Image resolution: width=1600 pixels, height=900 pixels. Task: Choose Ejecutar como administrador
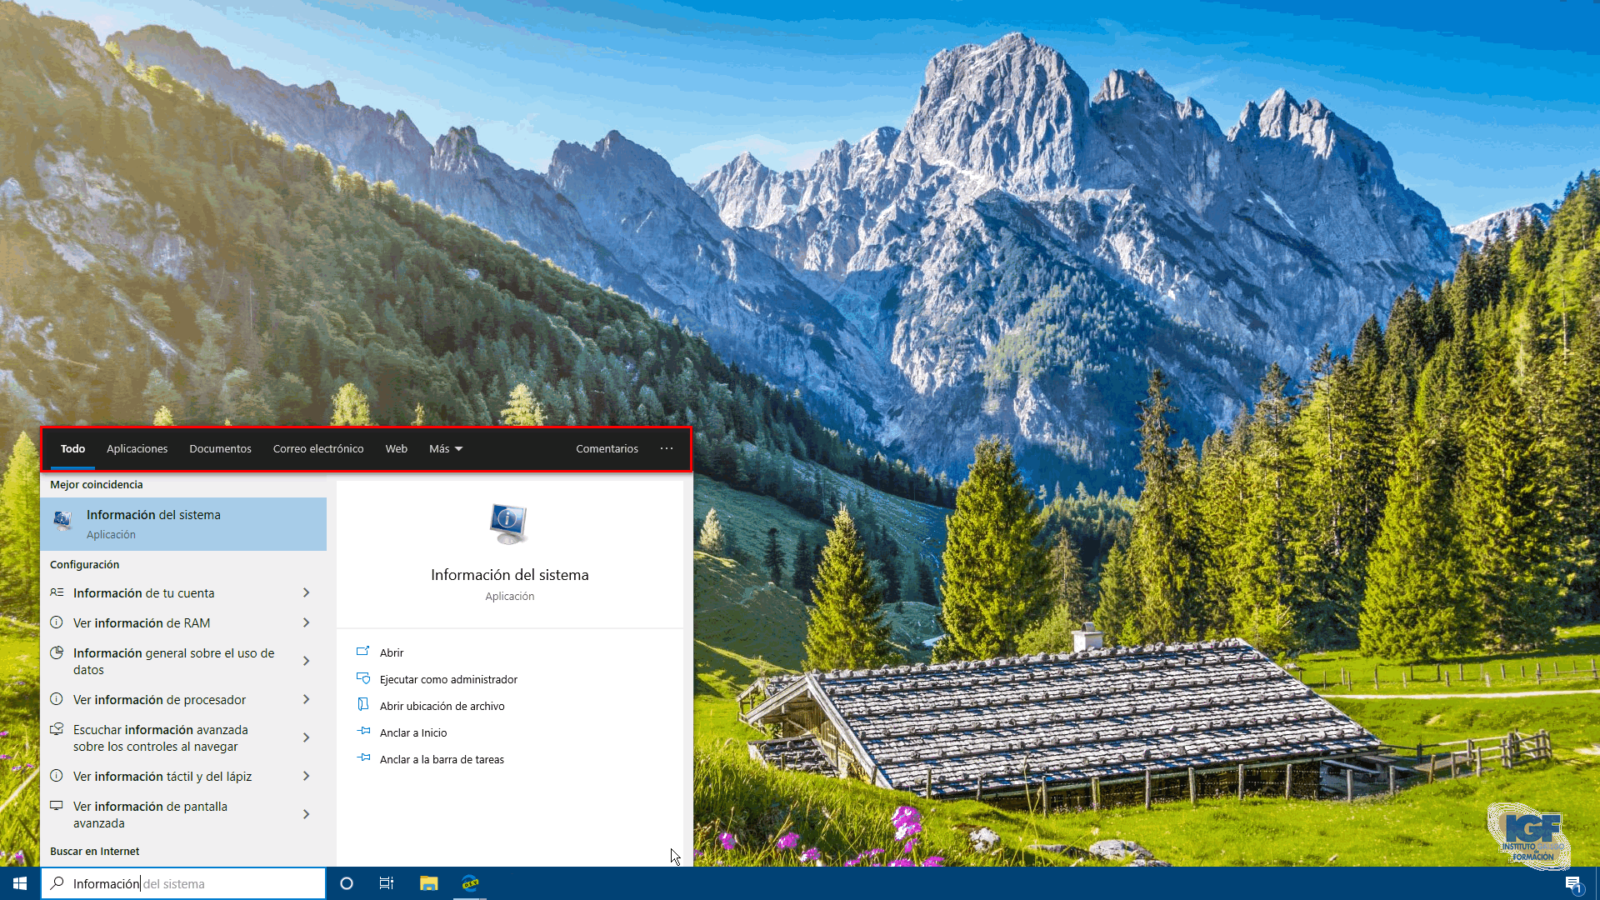(x=448, y=680)
